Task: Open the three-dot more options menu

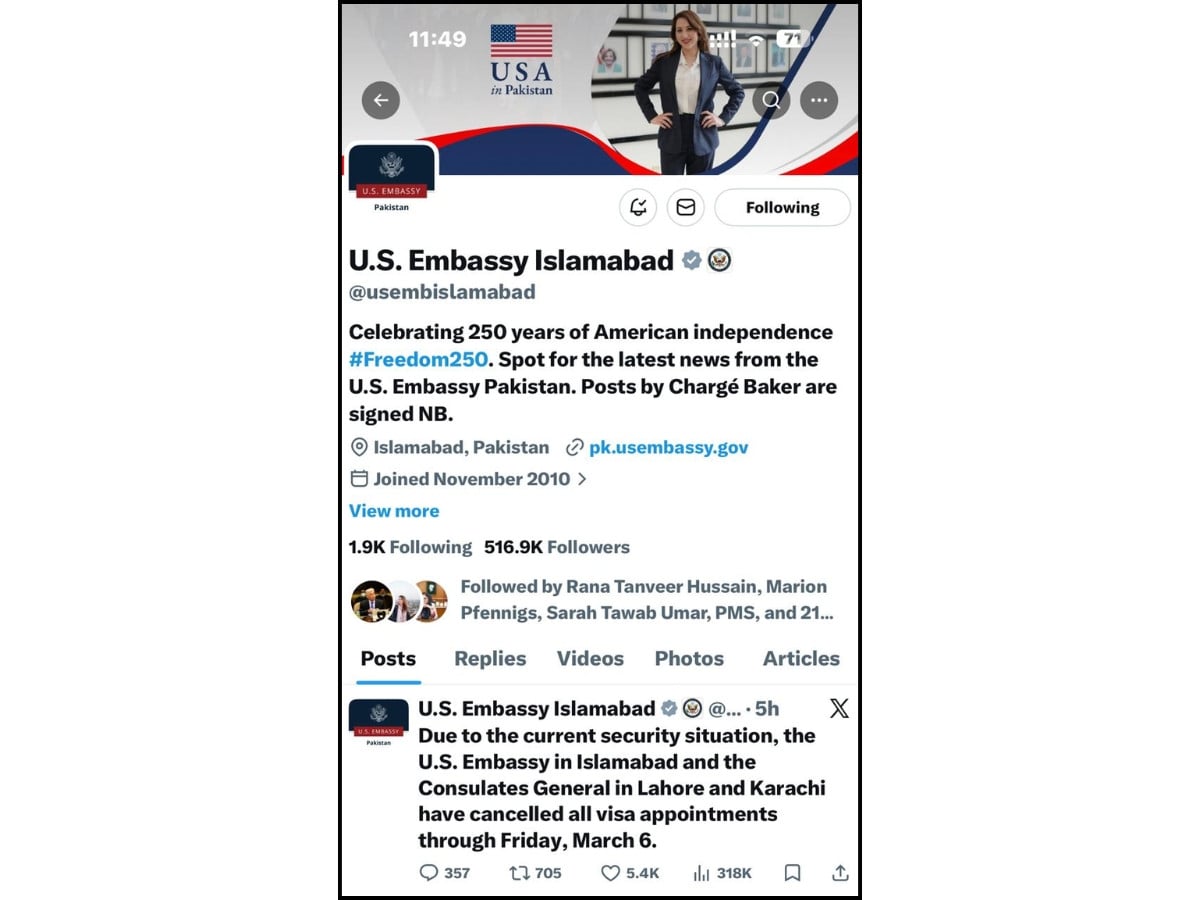Action: coord(819,100)
